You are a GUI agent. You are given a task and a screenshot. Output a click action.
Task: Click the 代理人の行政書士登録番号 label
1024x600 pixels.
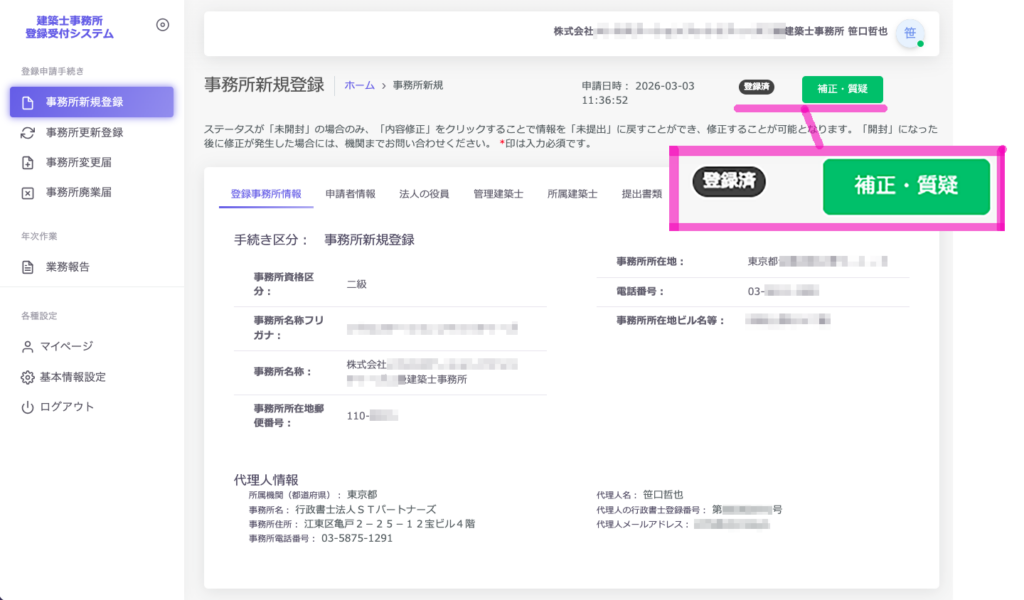point(652,510)
